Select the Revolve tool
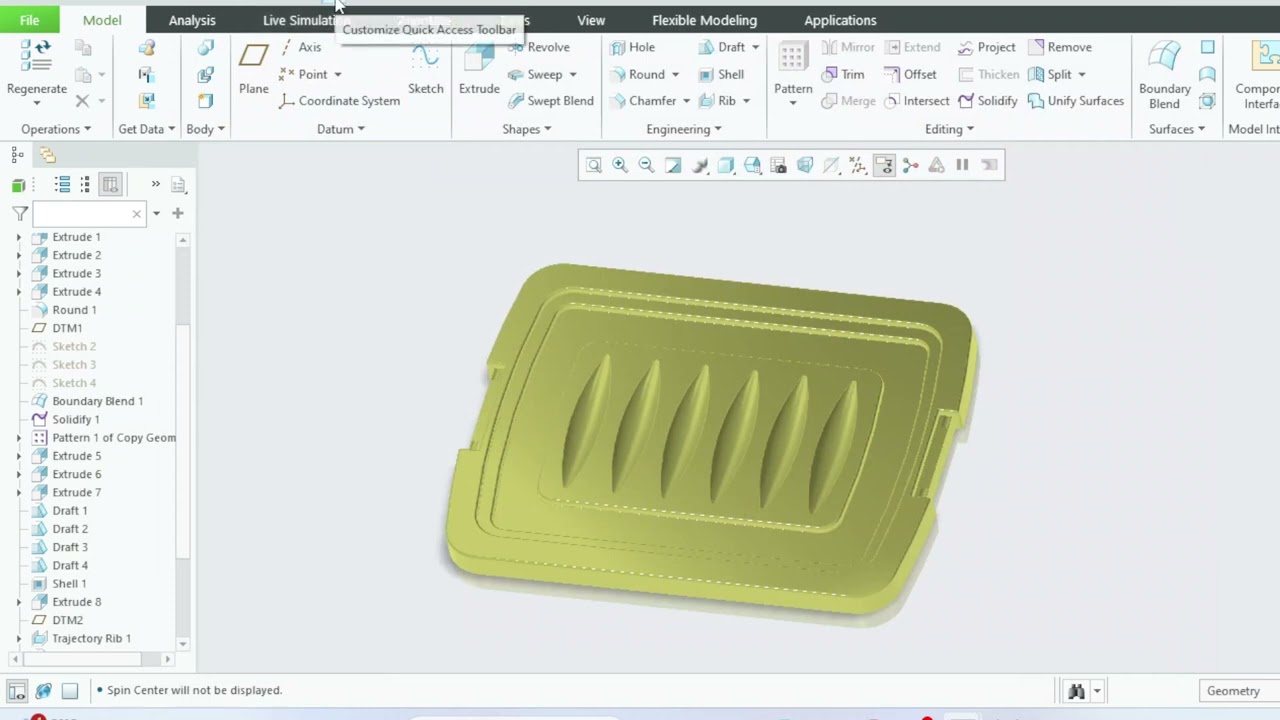Screen dimensions: 1280x720 pyautogui.click(x=538, y=47)
